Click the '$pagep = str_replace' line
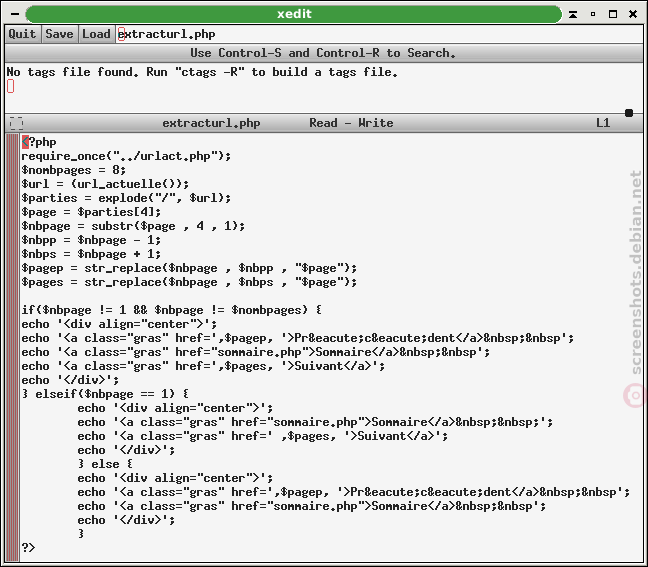648x567 pixels. 189,268
